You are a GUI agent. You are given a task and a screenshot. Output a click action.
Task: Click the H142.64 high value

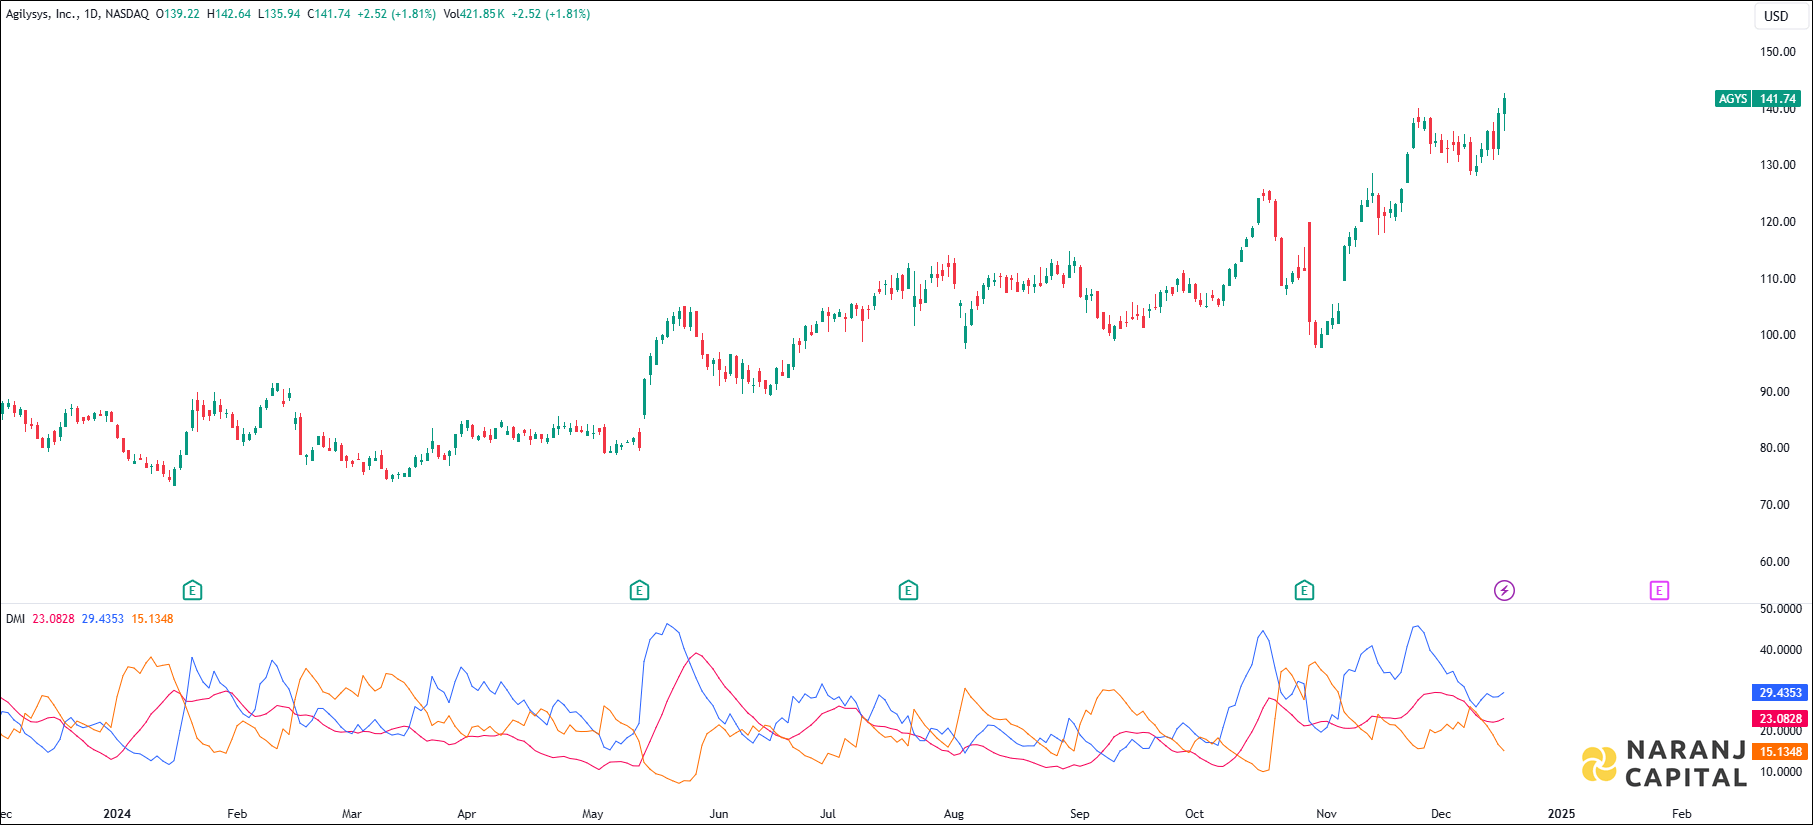(229, 14)
